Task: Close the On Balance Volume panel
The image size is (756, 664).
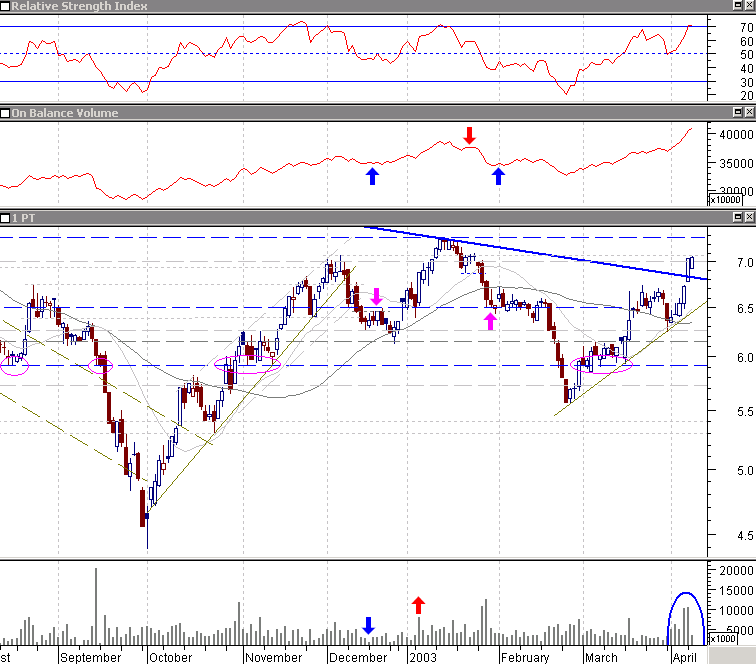Action: click(x=749, y=112)
